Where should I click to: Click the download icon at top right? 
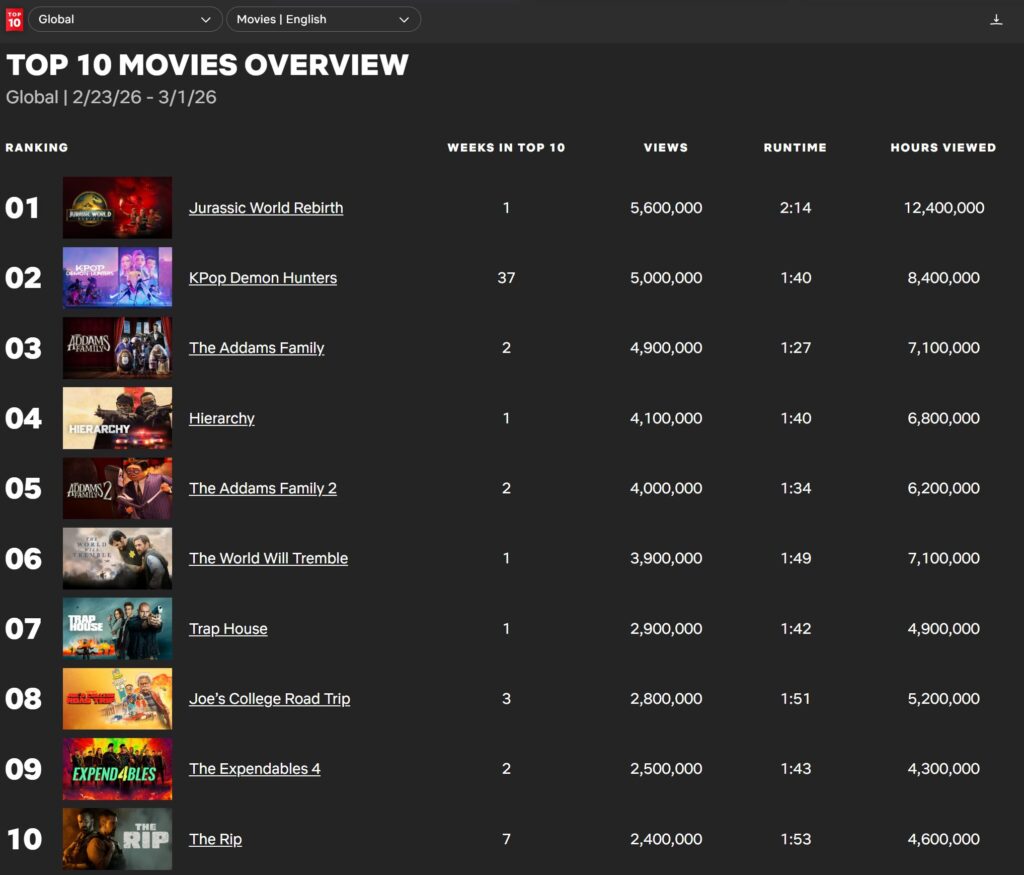coord(996,19)
